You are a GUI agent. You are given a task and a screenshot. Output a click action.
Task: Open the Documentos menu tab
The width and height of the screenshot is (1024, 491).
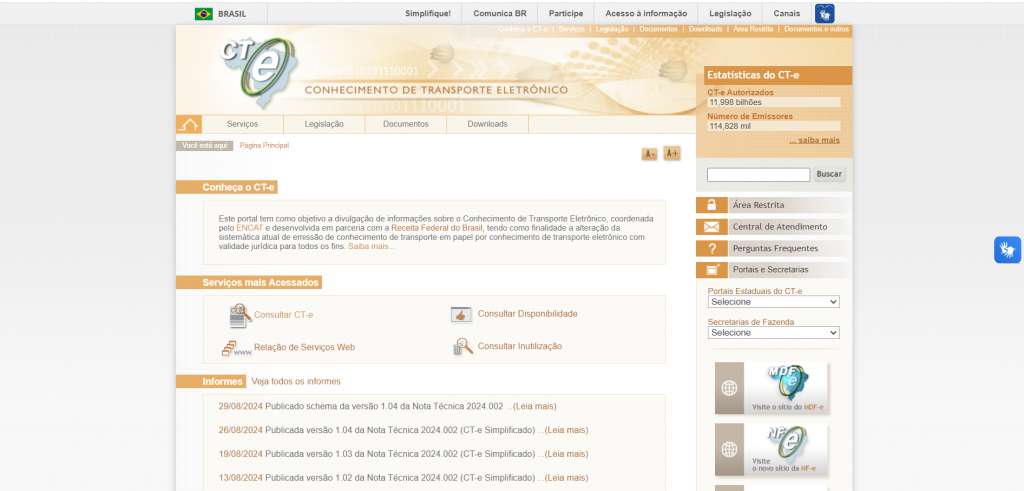point(406,124)
